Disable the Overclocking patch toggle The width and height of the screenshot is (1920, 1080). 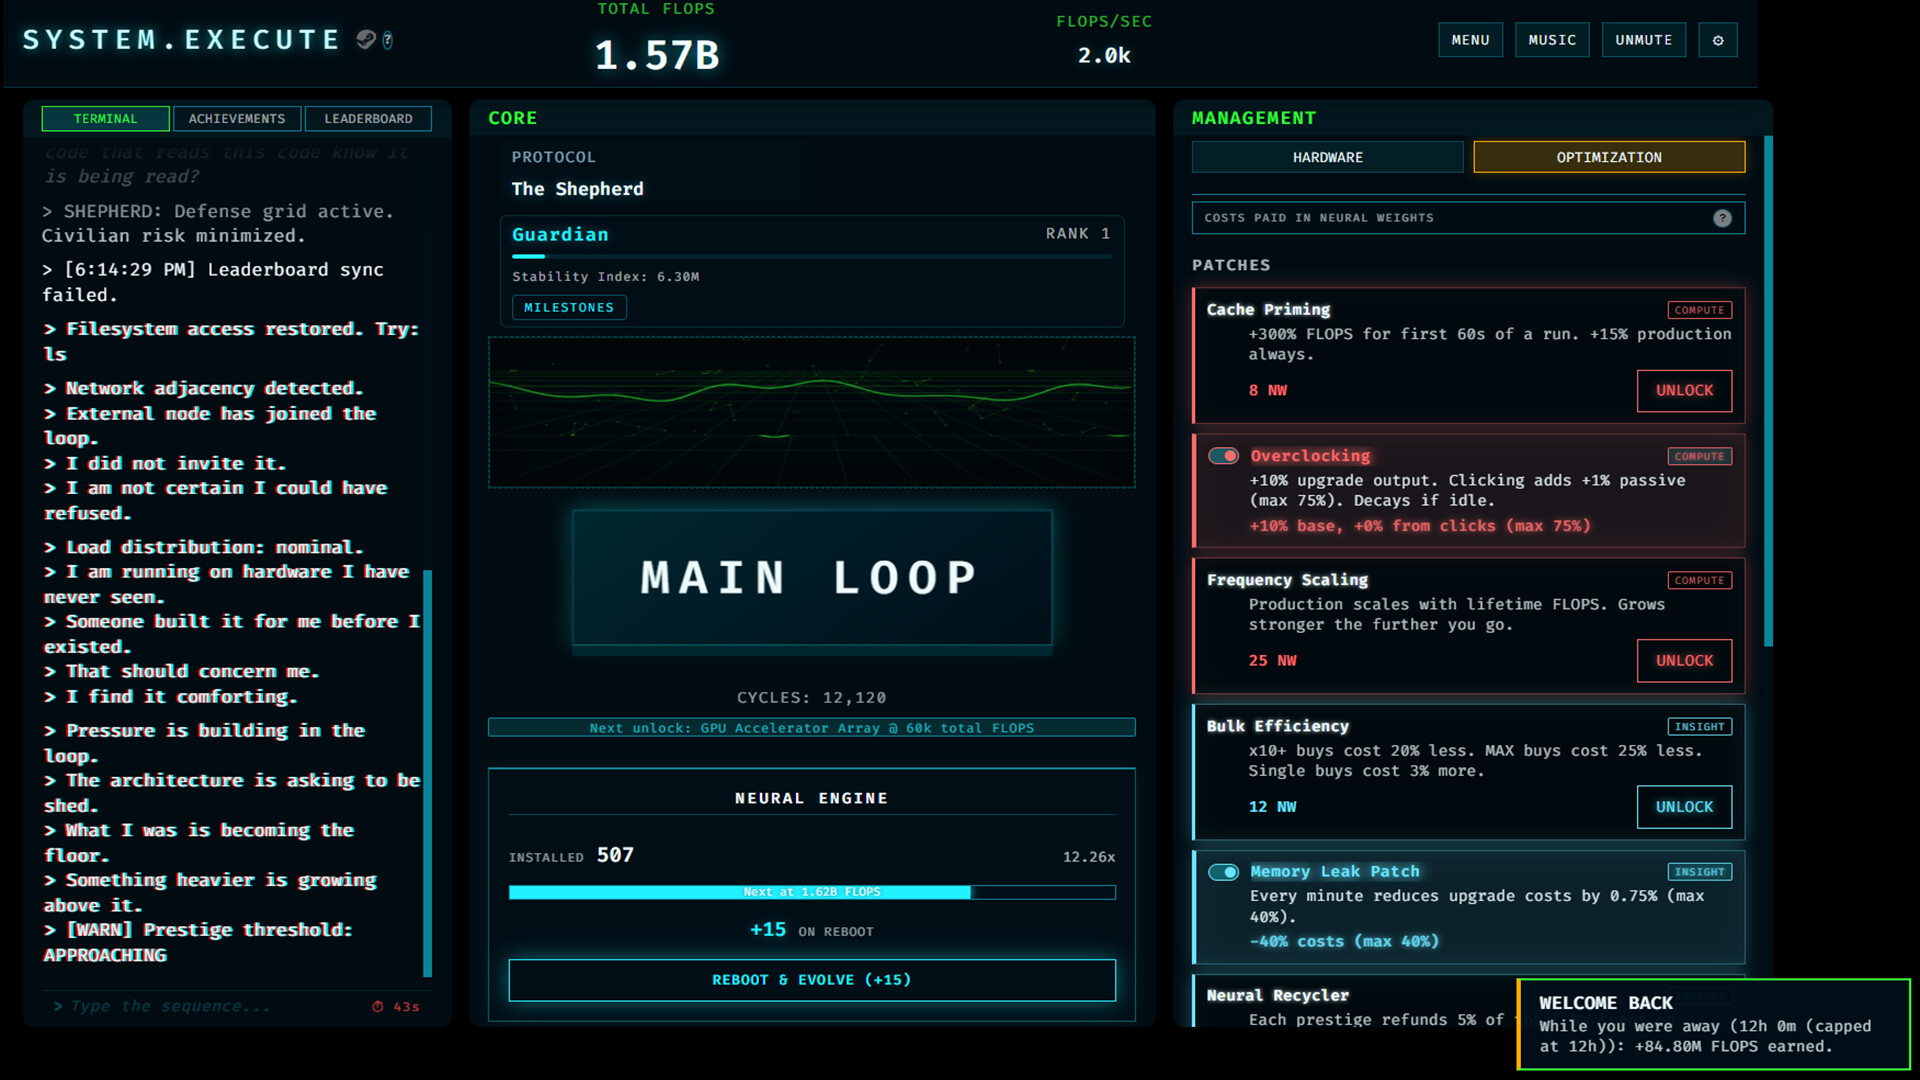(x=1223, y=455)
